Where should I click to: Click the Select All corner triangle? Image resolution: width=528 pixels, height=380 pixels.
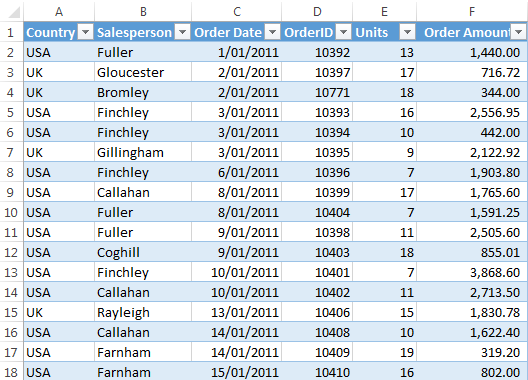coord(13,12)
